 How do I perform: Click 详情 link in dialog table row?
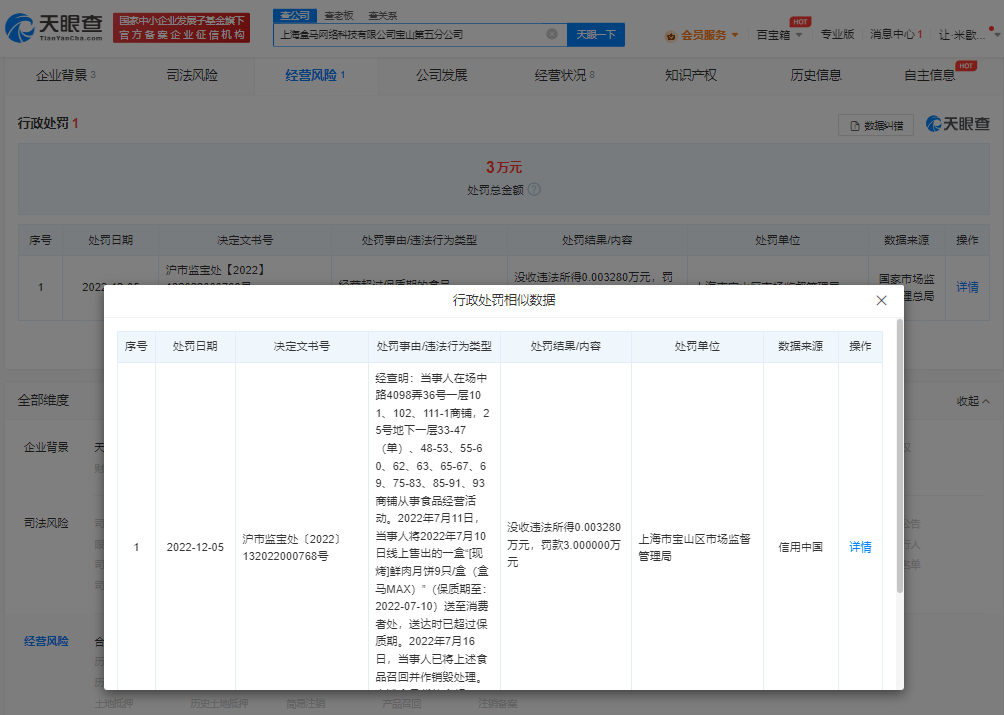tap(859, 547)
